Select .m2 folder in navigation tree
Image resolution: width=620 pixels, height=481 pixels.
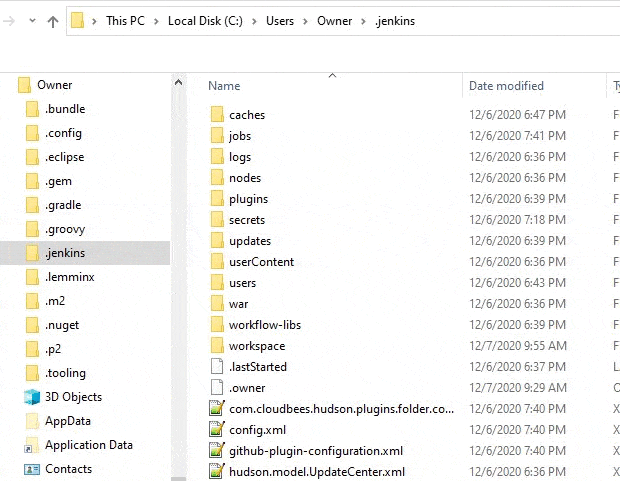[x=55, y=301]
